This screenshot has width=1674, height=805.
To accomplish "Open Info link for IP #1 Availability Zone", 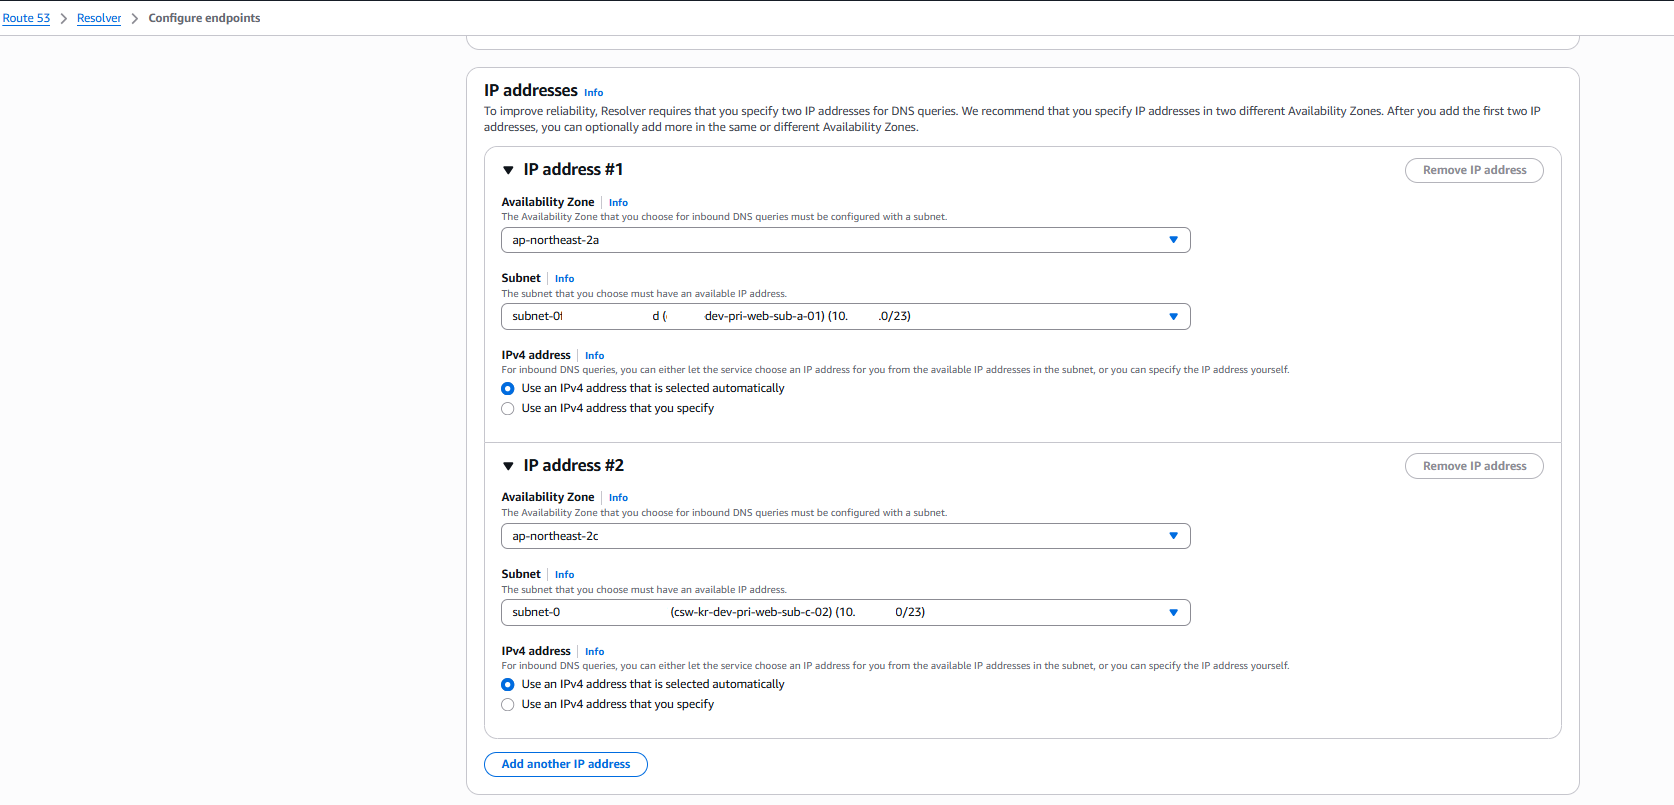I will click(x=618, y=203).
